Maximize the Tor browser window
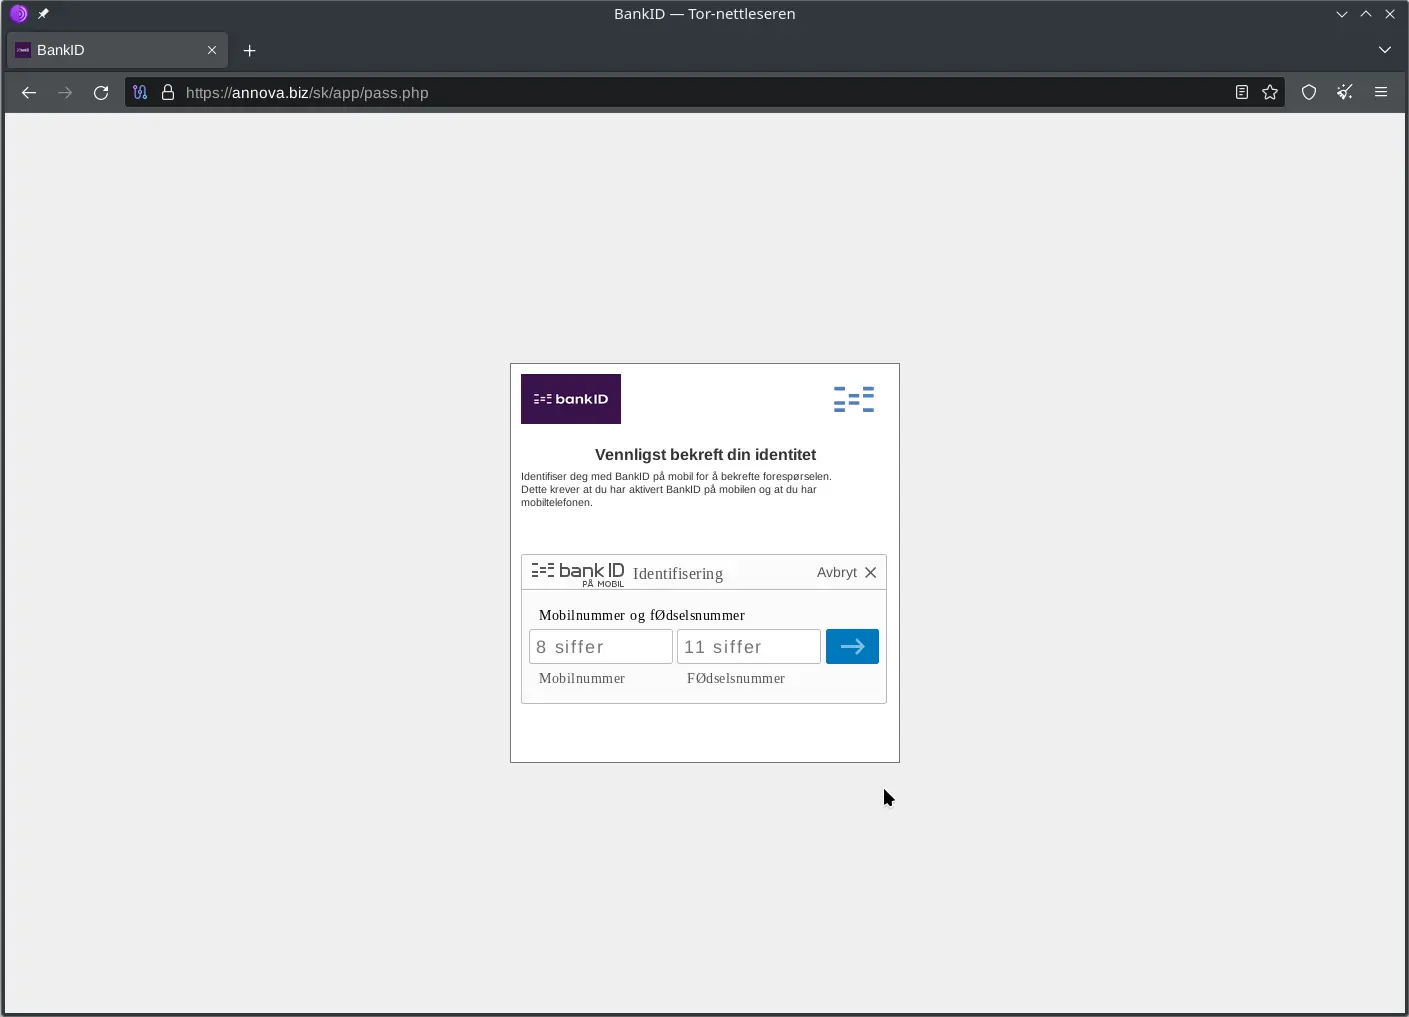The height and width of the screenshot is (1017, 1409). click(x=1366, y=14)
